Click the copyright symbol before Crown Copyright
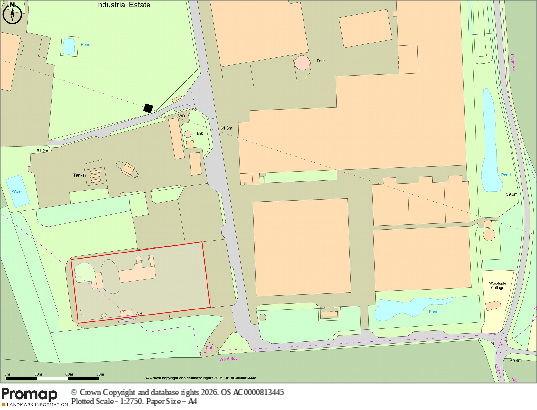This screenshot has width=537, height=410. tap(74, 392)
